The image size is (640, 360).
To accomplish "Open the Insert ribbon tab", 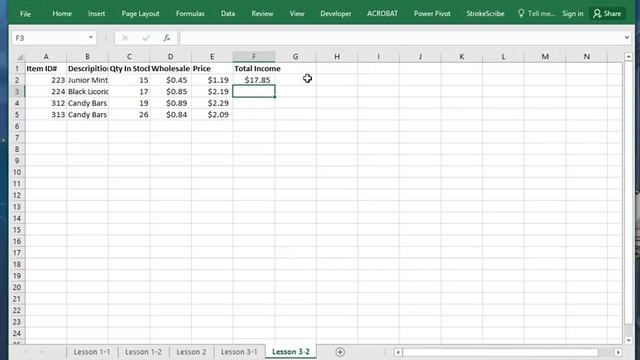I will (96, 13).
